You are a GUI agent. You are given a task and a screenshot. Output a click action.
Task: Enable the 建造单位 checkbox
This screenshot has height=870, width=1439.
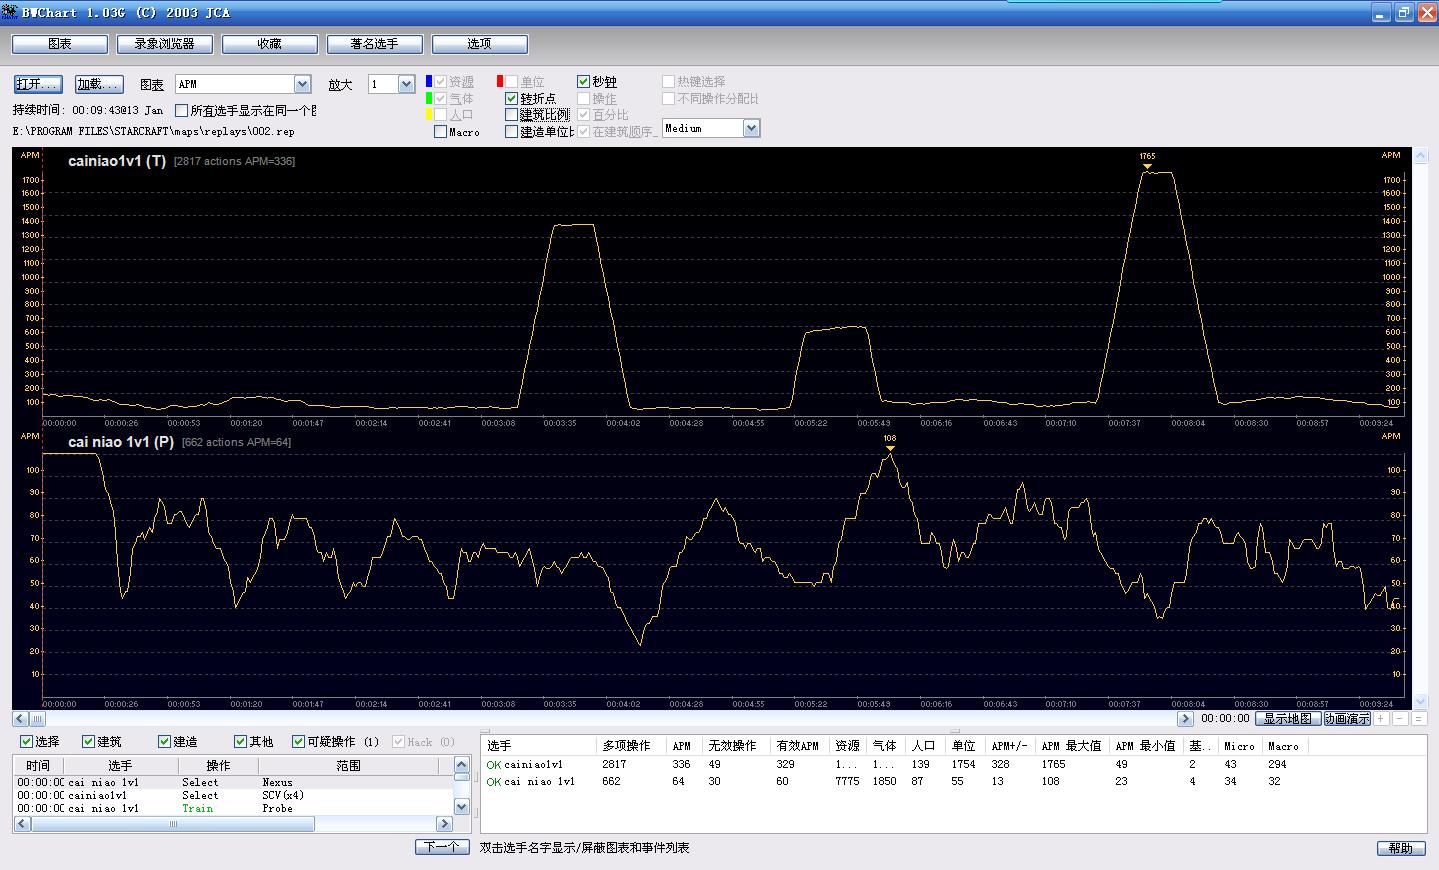coord(512,132)
